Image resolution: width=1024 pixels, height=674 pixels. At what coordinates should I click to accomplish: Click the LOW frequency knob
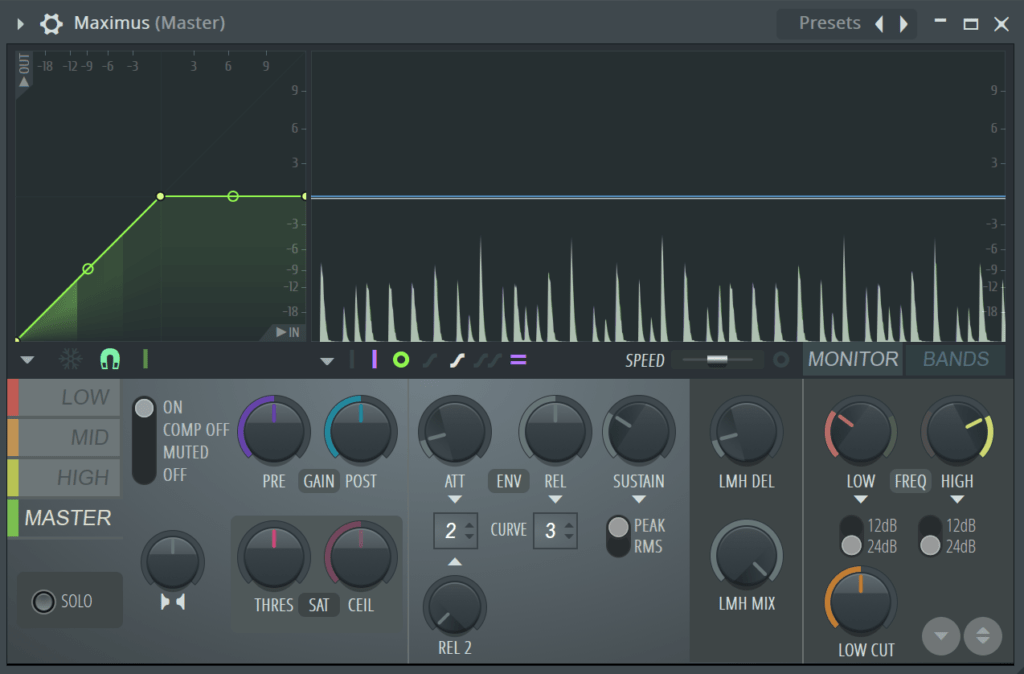pos(860,431)
